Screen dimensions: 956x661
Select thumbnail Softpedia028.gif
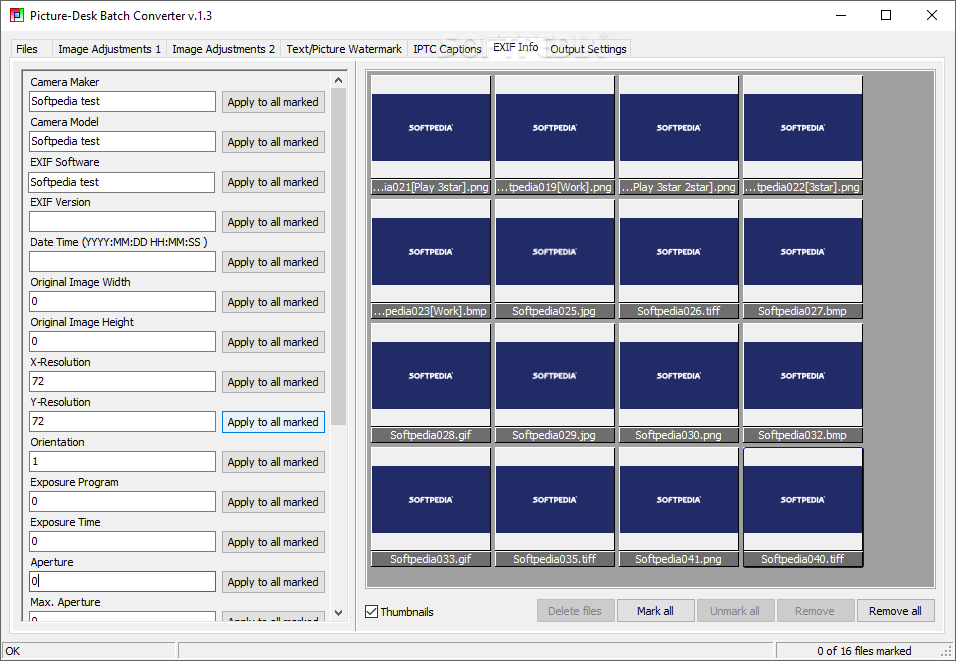[x=431, y=383]
